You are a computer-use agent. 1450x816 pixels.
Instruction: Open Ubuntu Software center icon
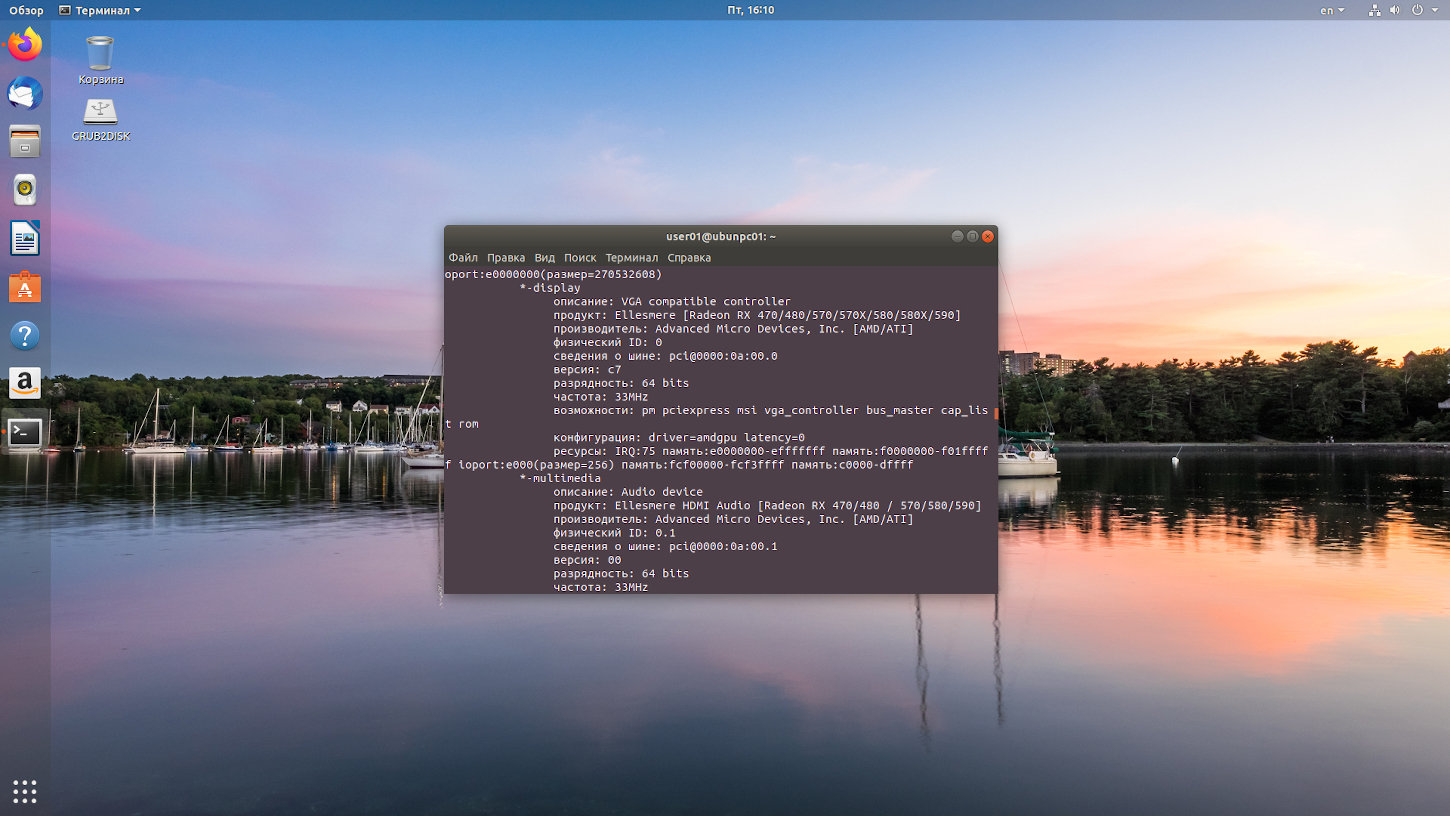point(25,287)
